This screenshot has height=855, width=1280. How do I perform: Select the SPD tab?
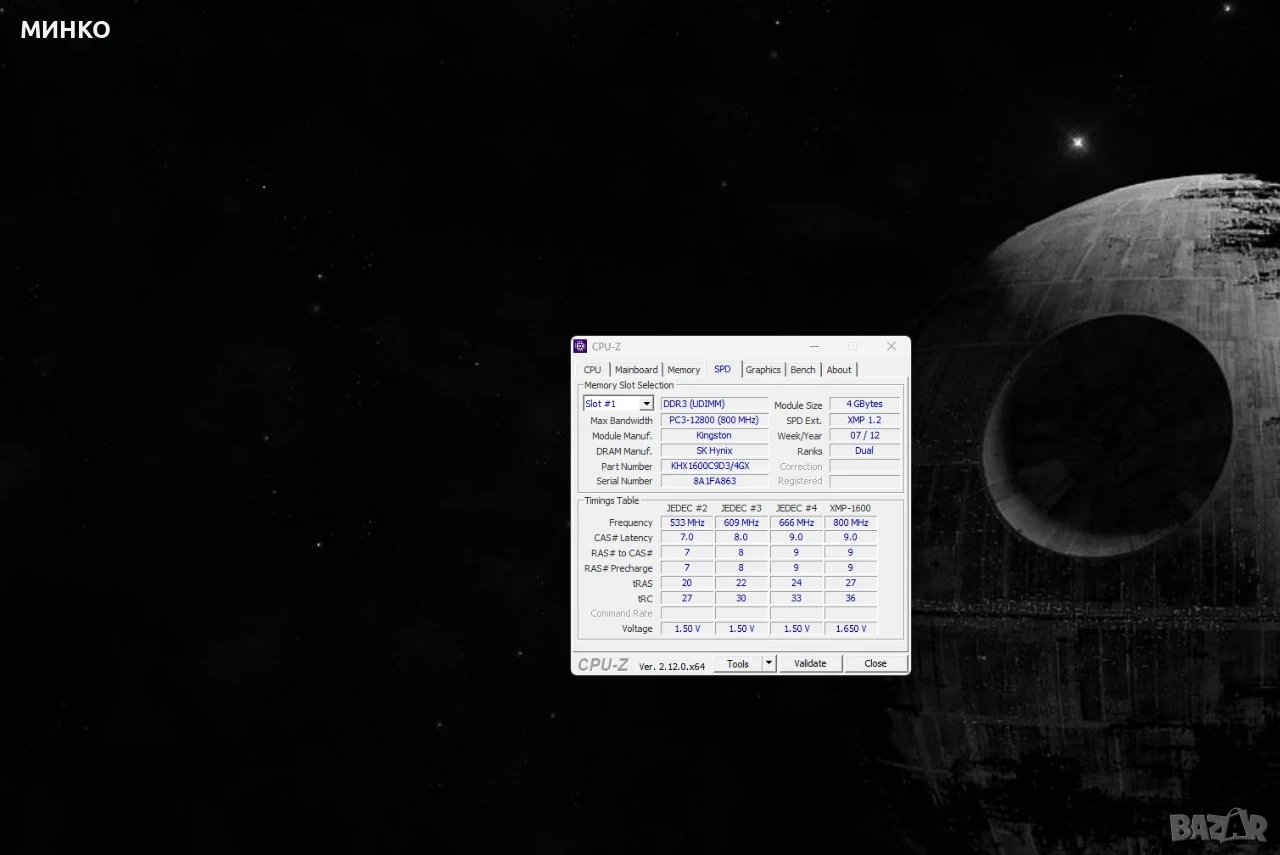[722, 369]
